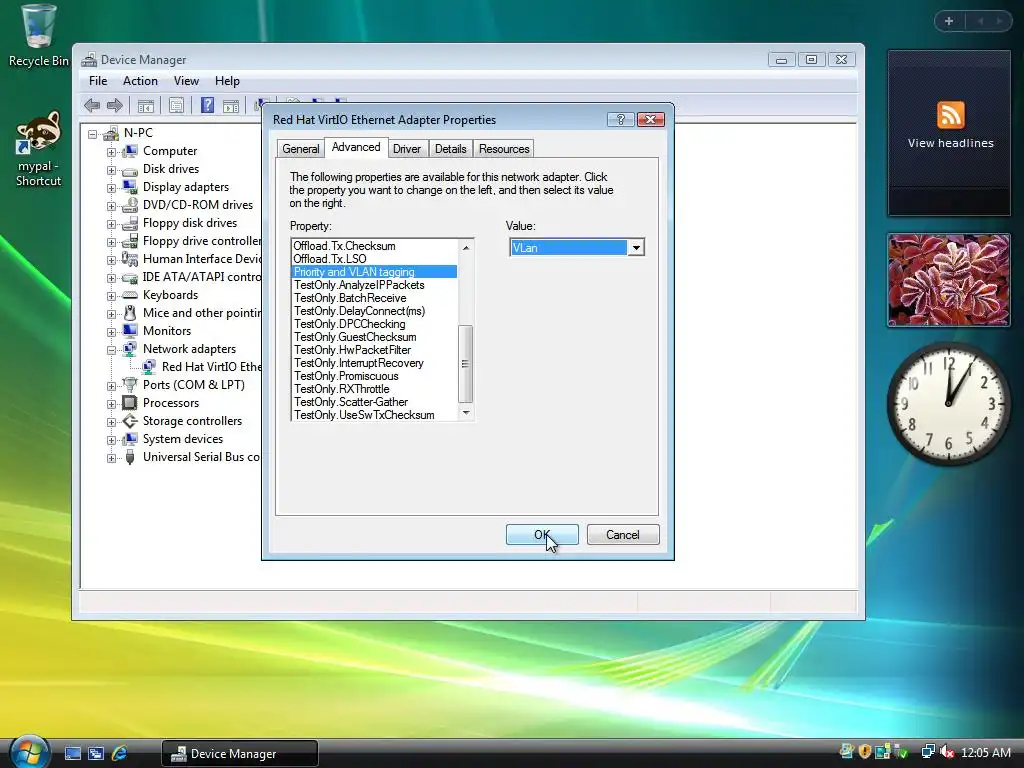Launch Internet Explorer from quick launch
Viewport: 1024px width, 768px height.
tap(120, 754)
